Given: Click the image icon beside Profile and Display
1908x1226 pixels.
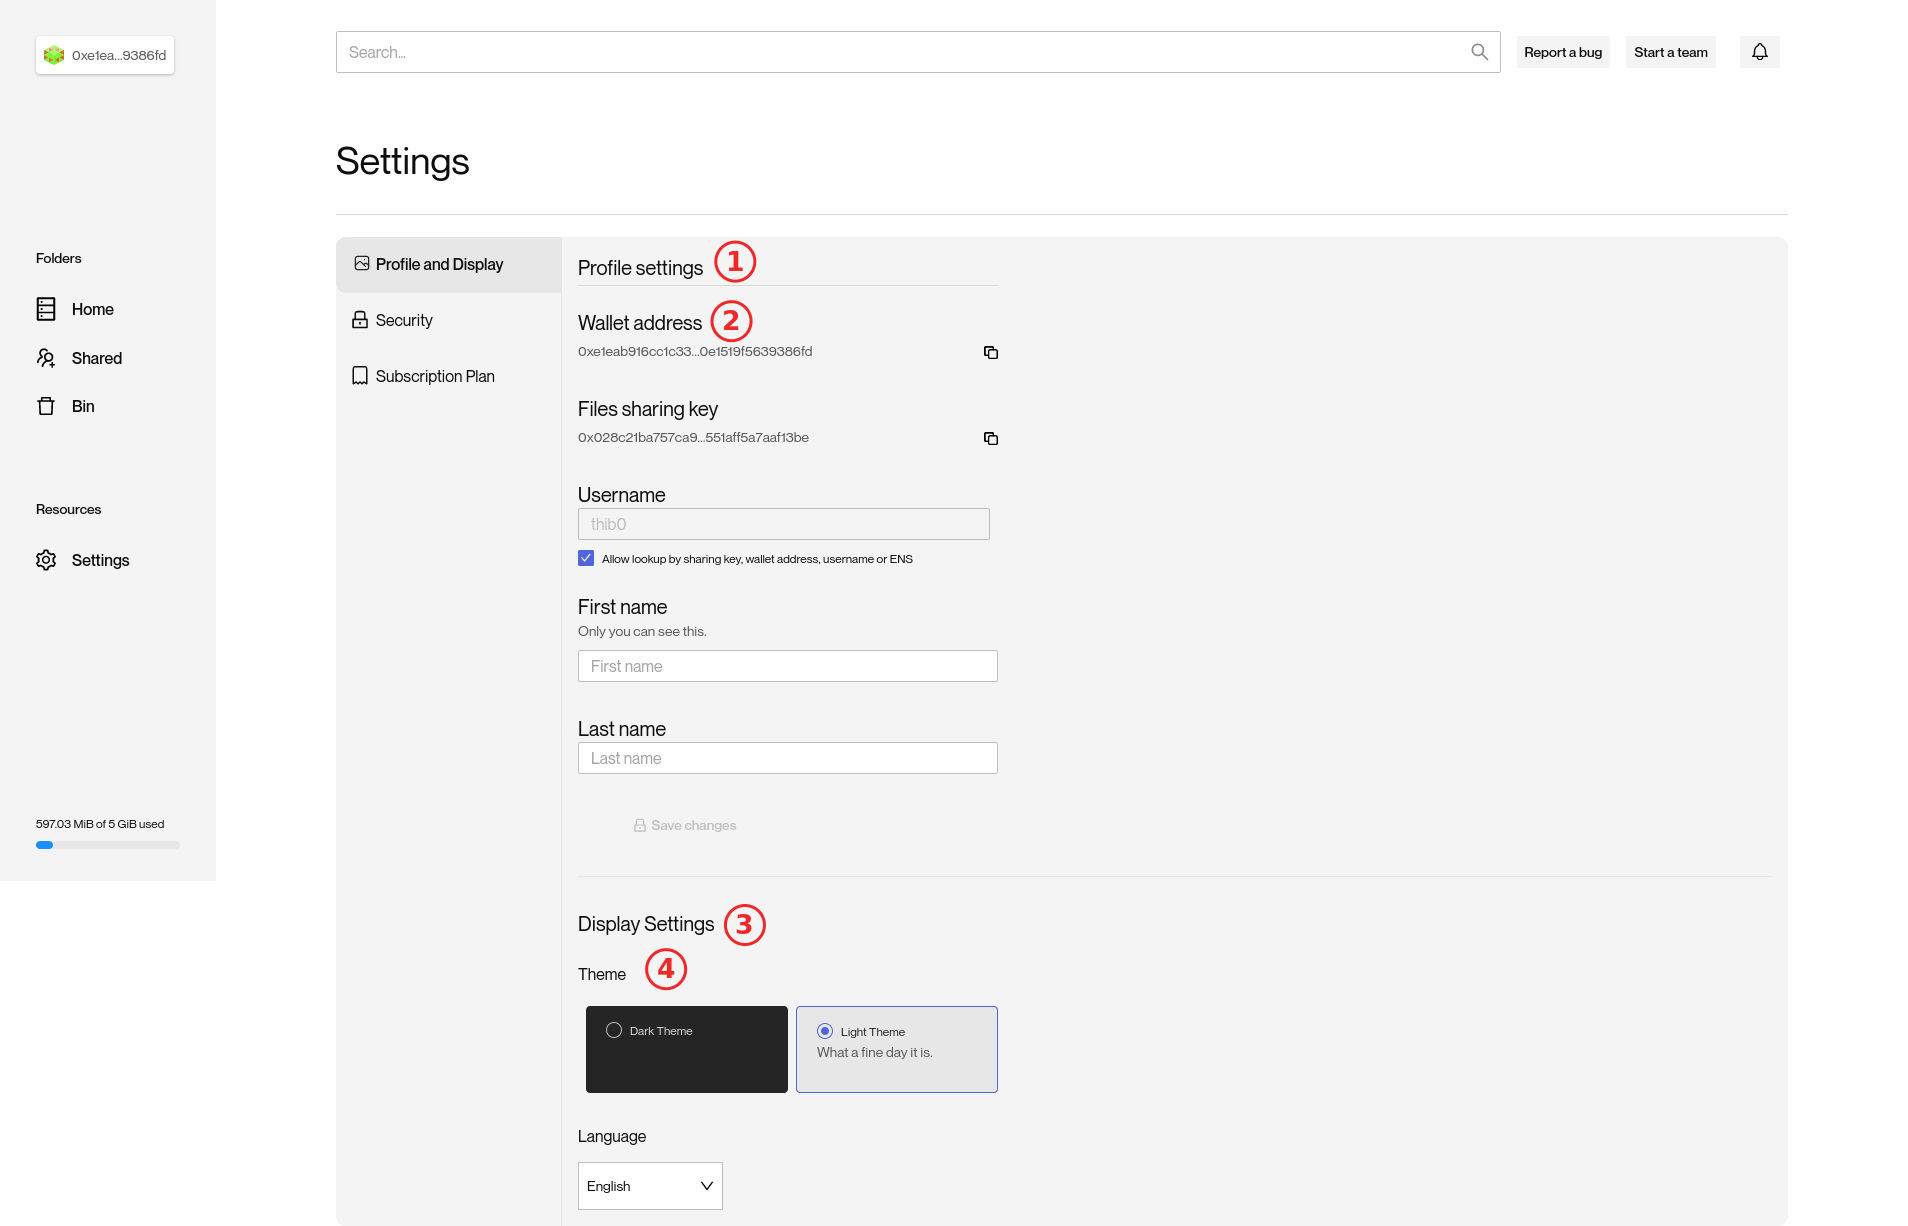Looking at the screenshot, I should pos(362,263).
